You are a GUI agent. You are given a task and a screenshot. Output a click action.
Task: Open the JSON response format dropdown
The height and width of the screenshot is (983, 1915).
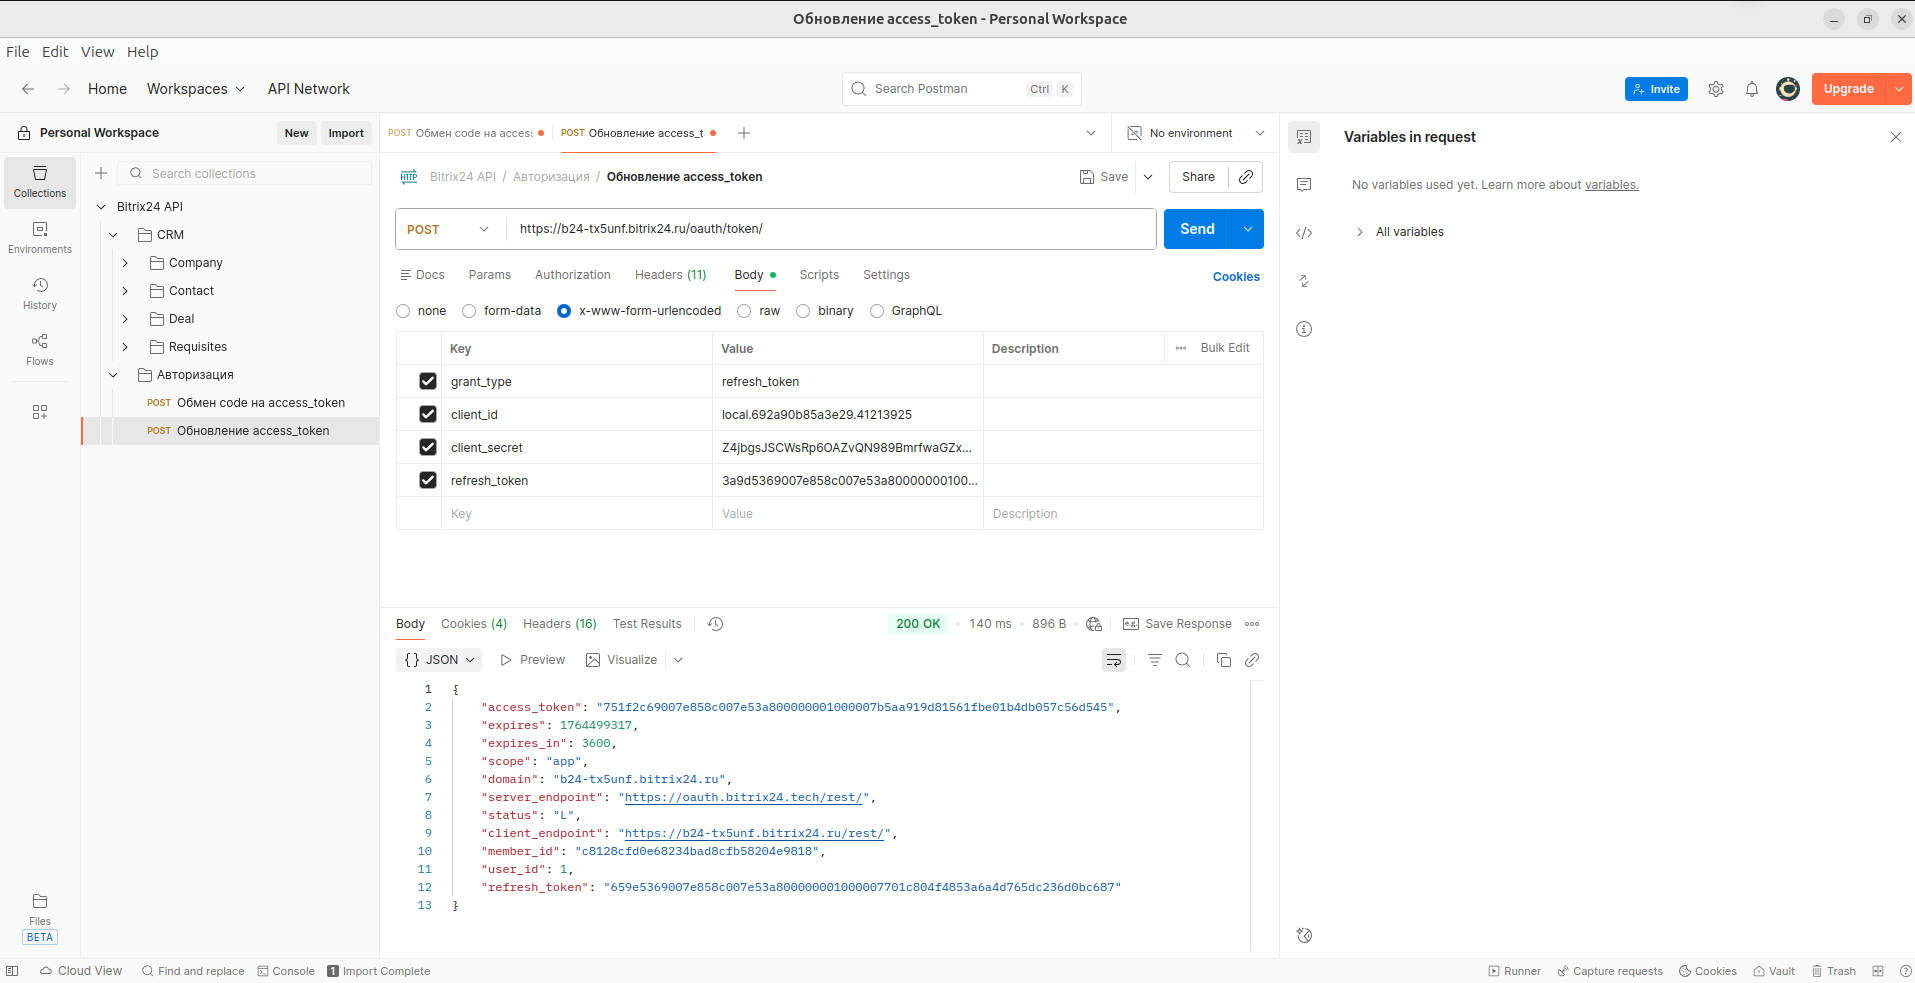pyautogui.click(x=440, y=660)
